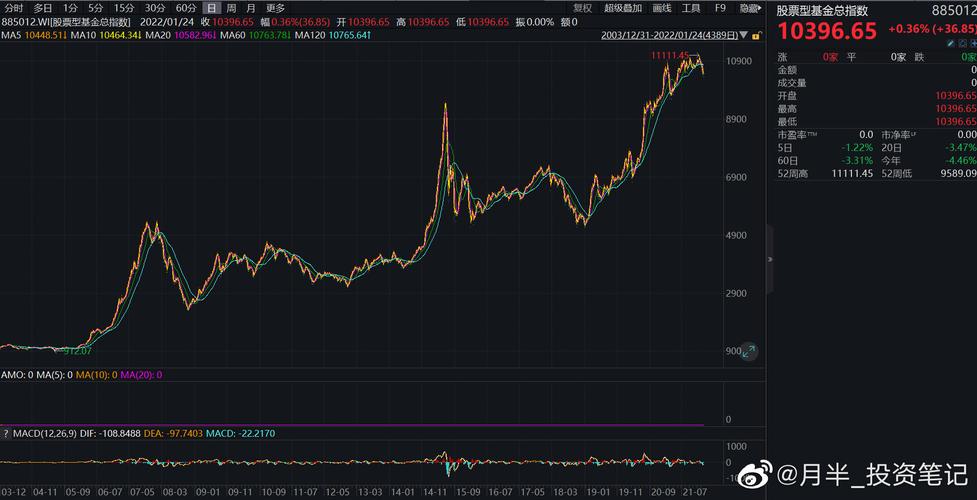
Task: Switch to 分时 intraday chart tab
Action: coord(13,8)
